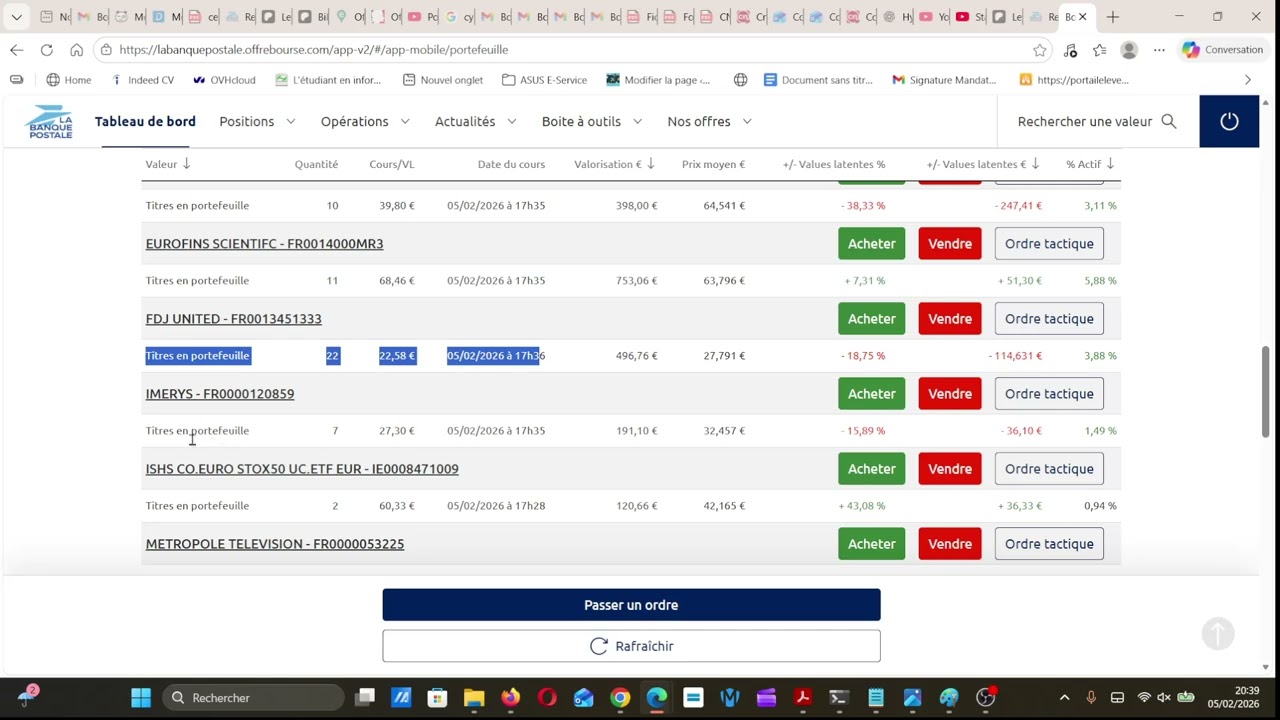The height and width of the screenshot is (720, 1280).
Task: Click the refresh icon in Rafraîchir button
Action: [599, 646]
